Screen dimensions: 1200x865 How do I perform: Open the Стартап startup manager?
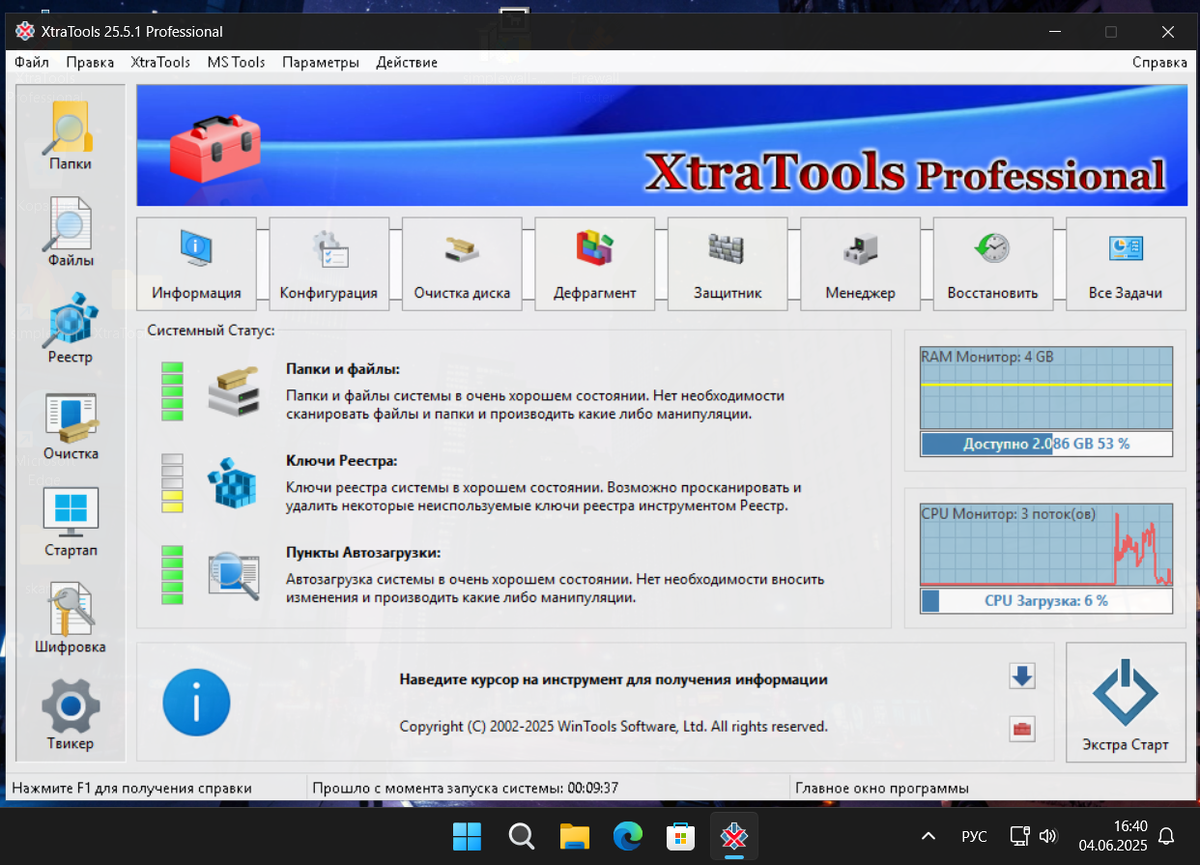70,523
